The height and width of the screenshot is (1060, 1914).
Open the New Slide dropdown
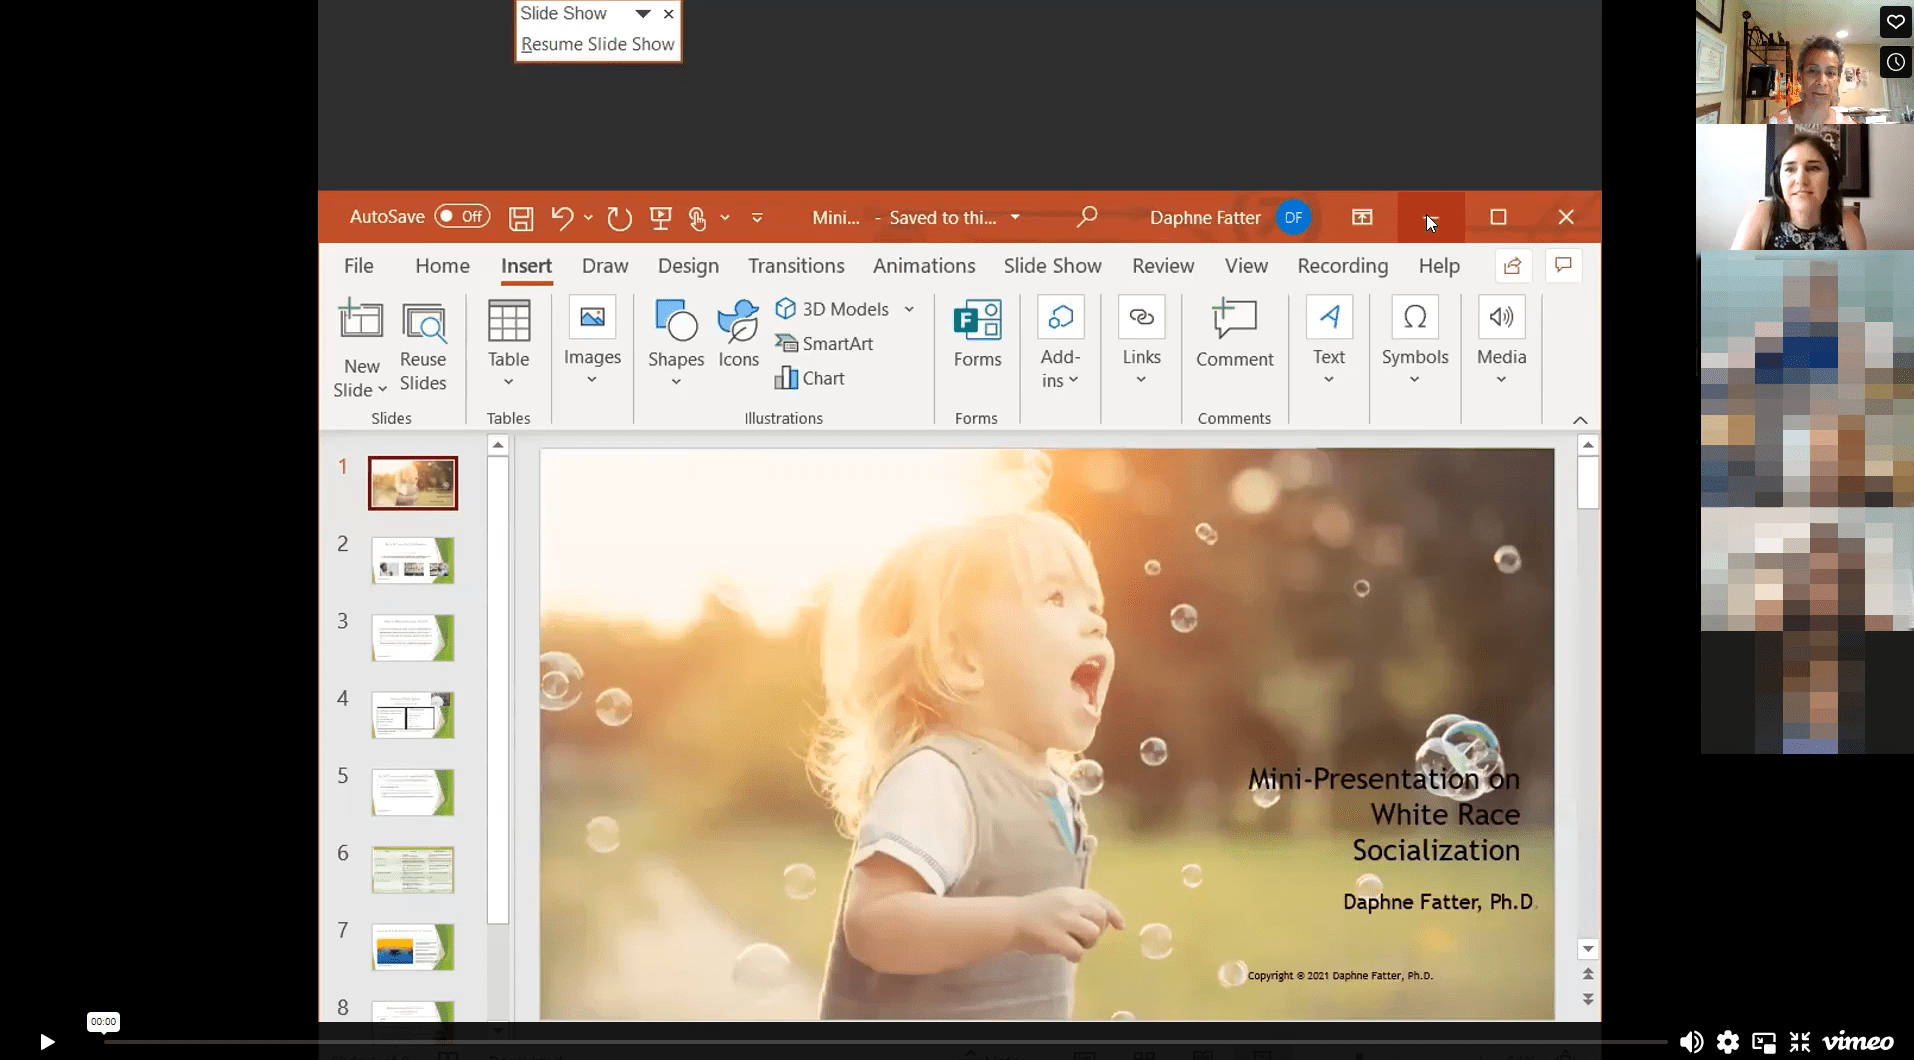361,379
